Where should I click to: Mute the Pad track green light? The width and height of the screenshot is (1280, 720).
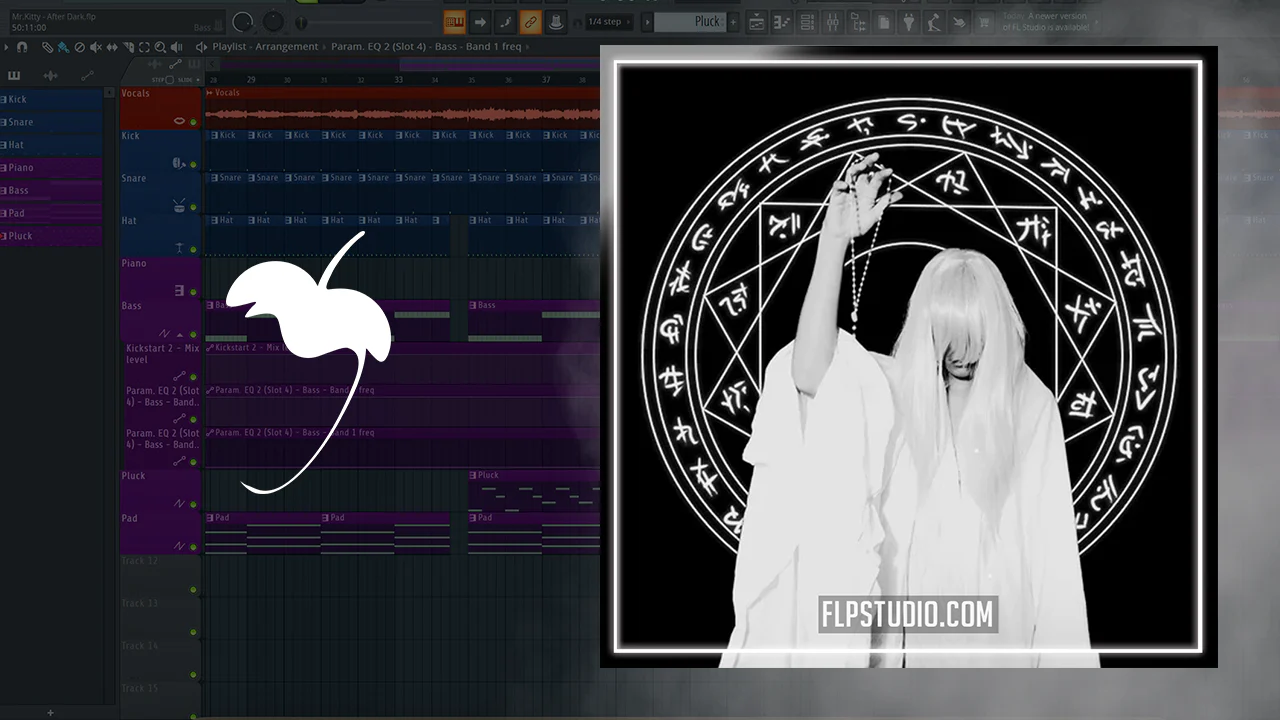pyautogui.click(x=193, y=546)
